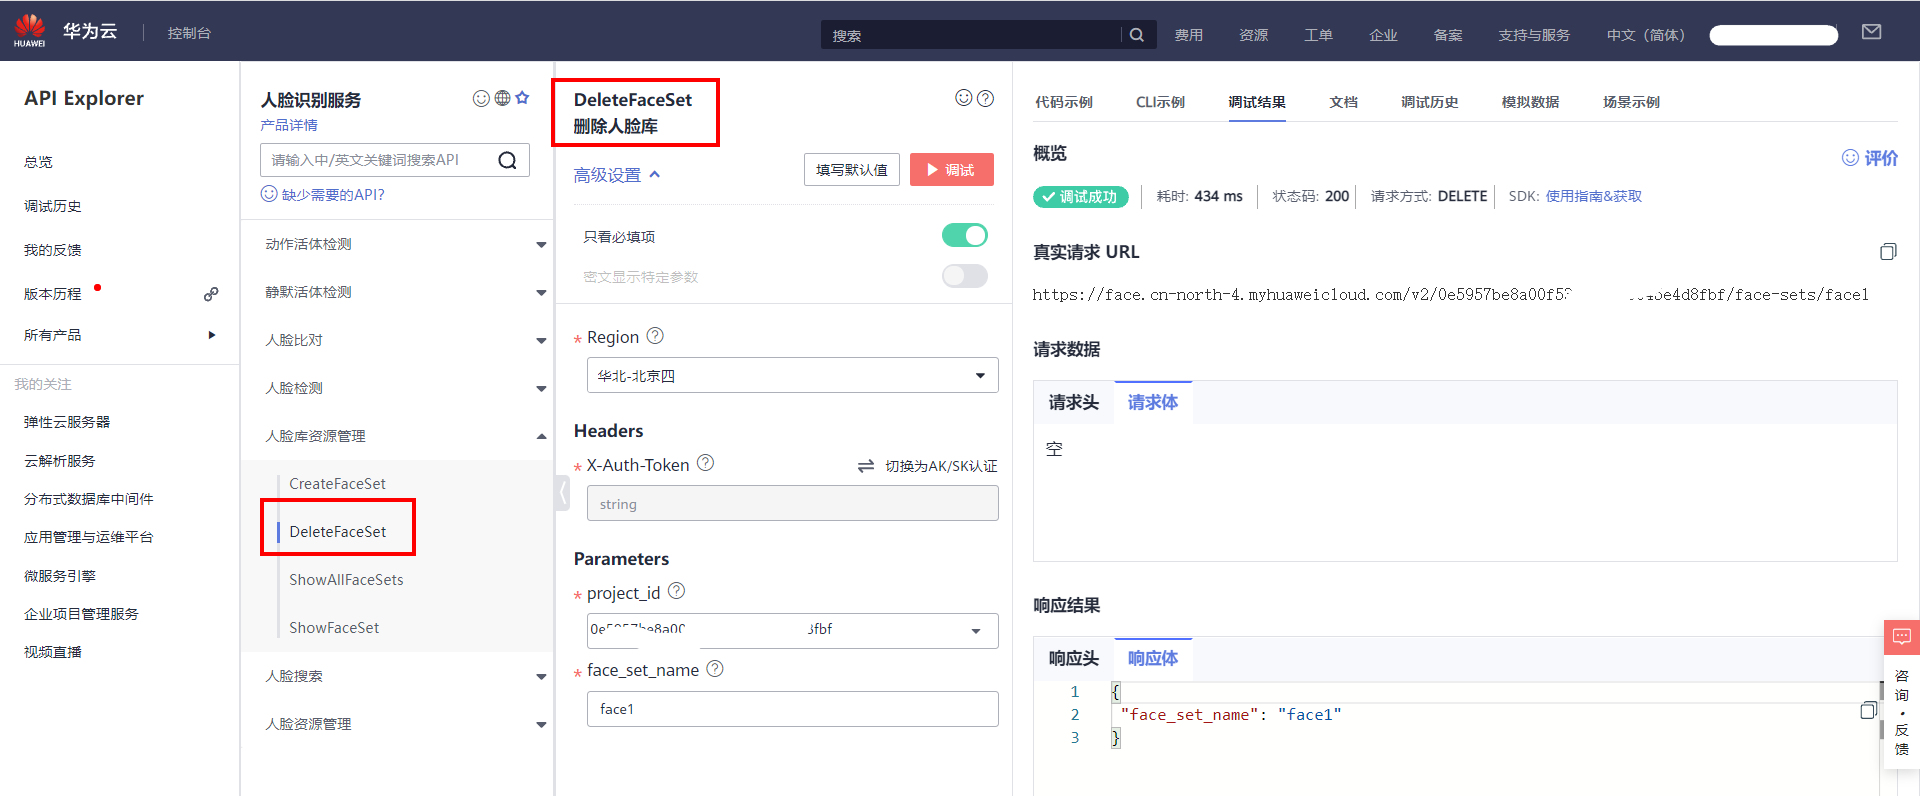The image size is (1920, 796).
Task: Open the project_id dropdown
Action: pyautogui.click(x=792, y=630)
